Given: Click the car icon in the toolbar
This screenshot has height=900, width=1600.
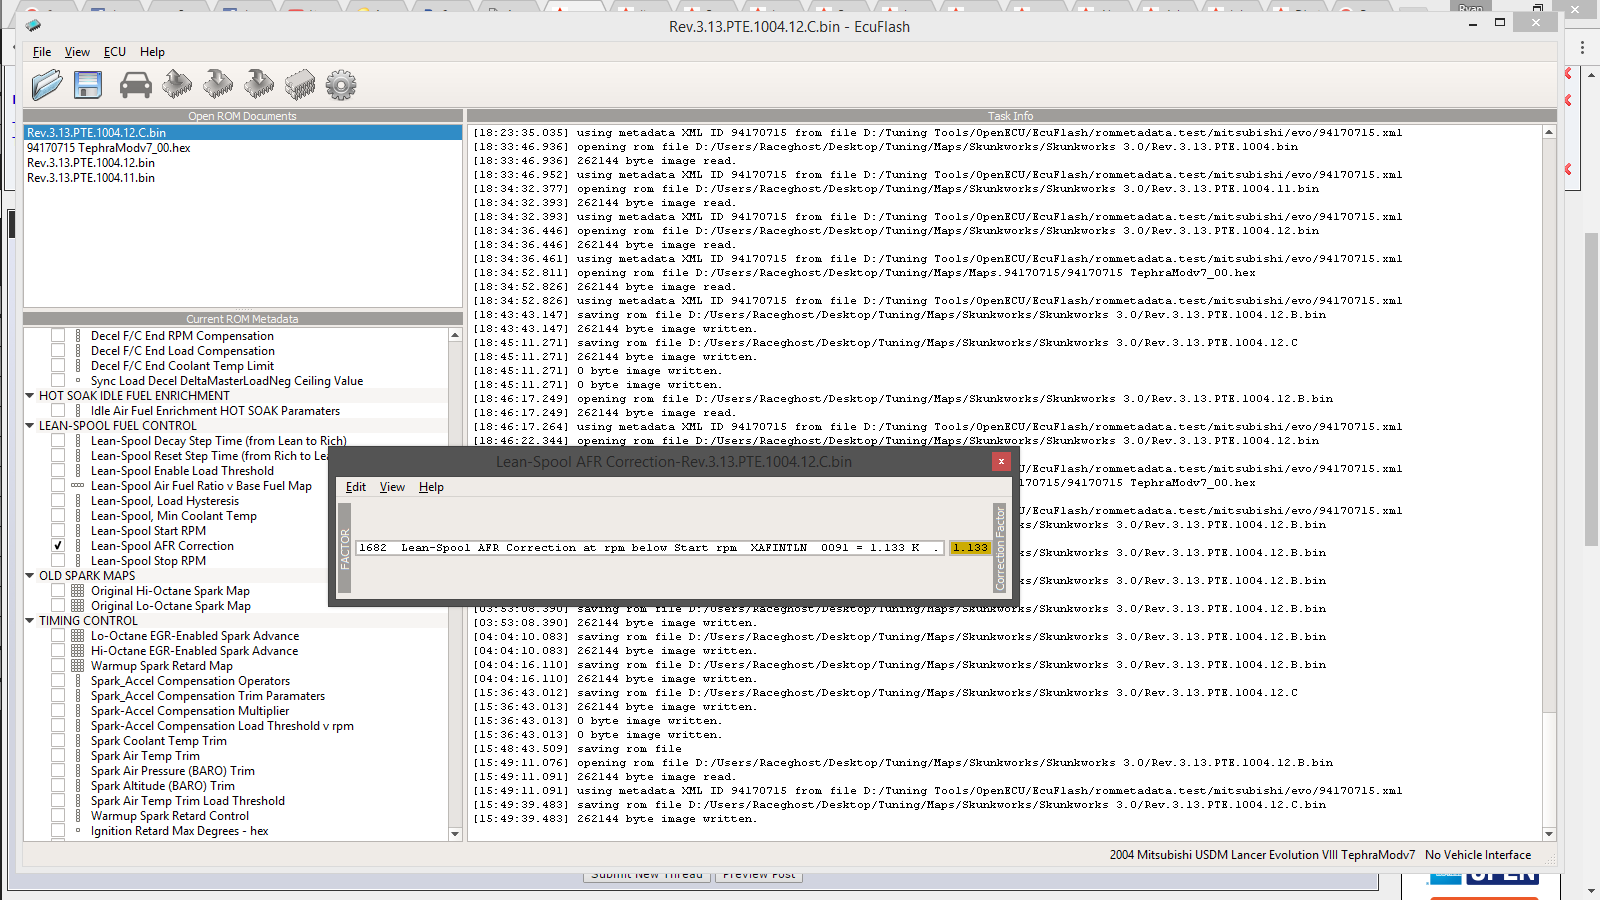Looking at the screenshot, I should (135, 86).
